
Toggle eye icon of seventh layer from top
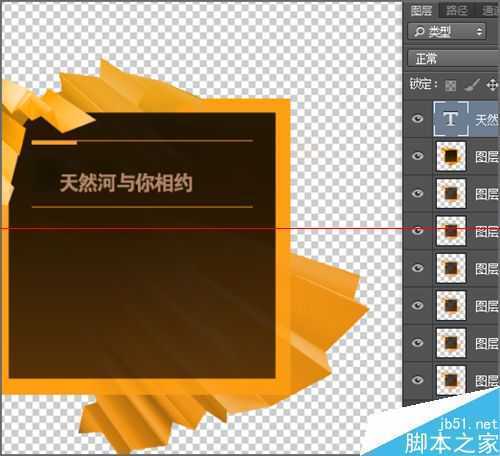pyautogui.click(x=418, y=343)
